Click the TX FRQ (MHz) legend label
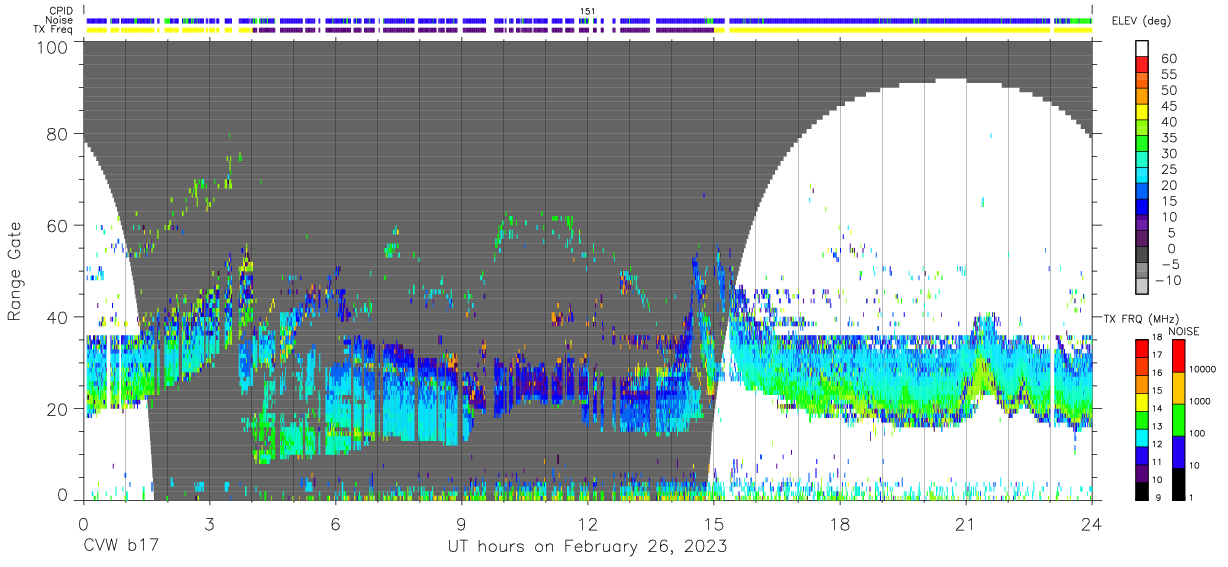The height and width of the screenshot is (567, 1228). (x=1139, y=318)
